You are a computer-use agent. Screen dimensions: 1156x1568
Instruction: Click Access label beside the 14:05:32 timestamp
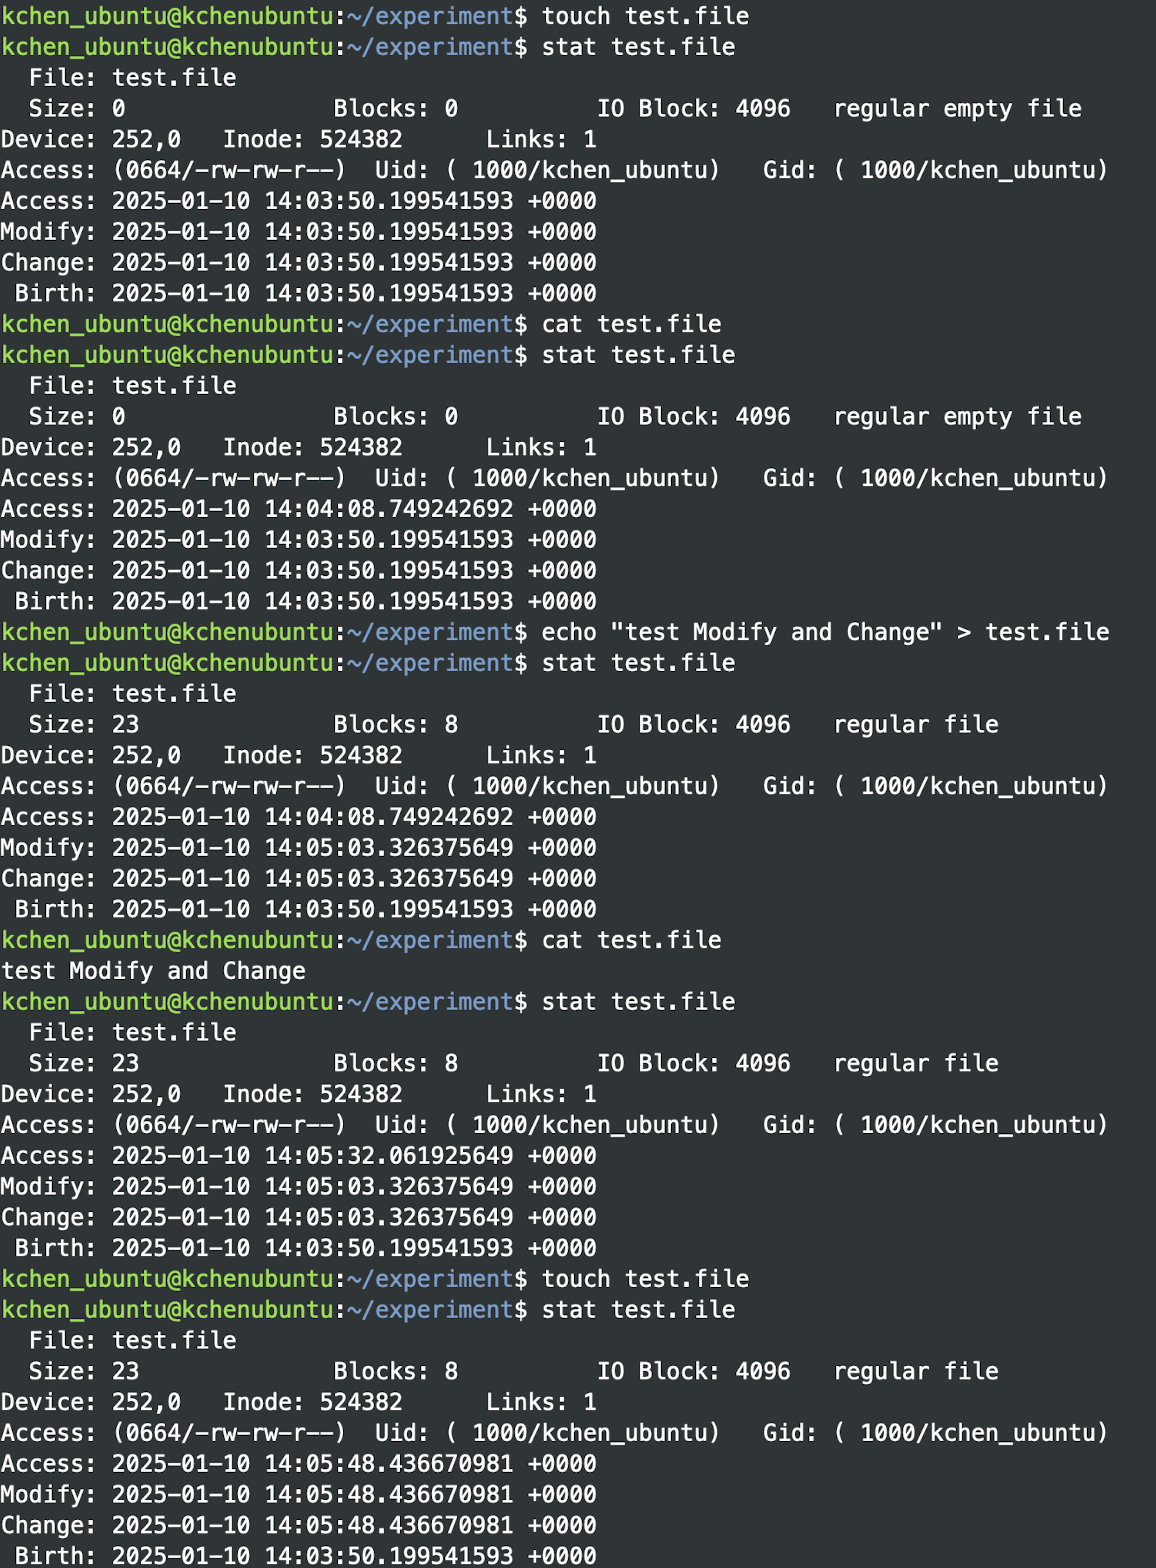tap(48, 1156)
